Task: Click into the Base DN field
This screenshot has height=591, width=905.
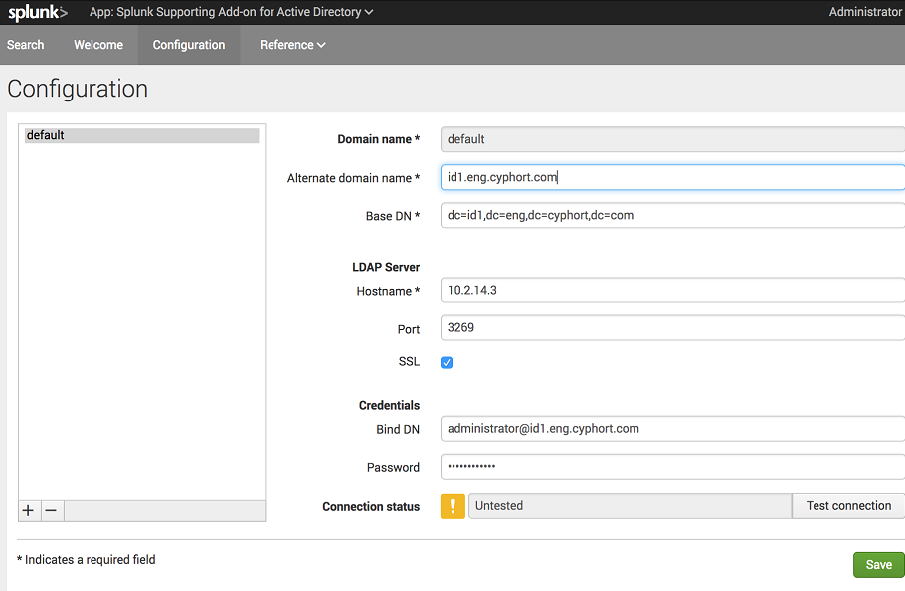Action: tap(672, 215)
